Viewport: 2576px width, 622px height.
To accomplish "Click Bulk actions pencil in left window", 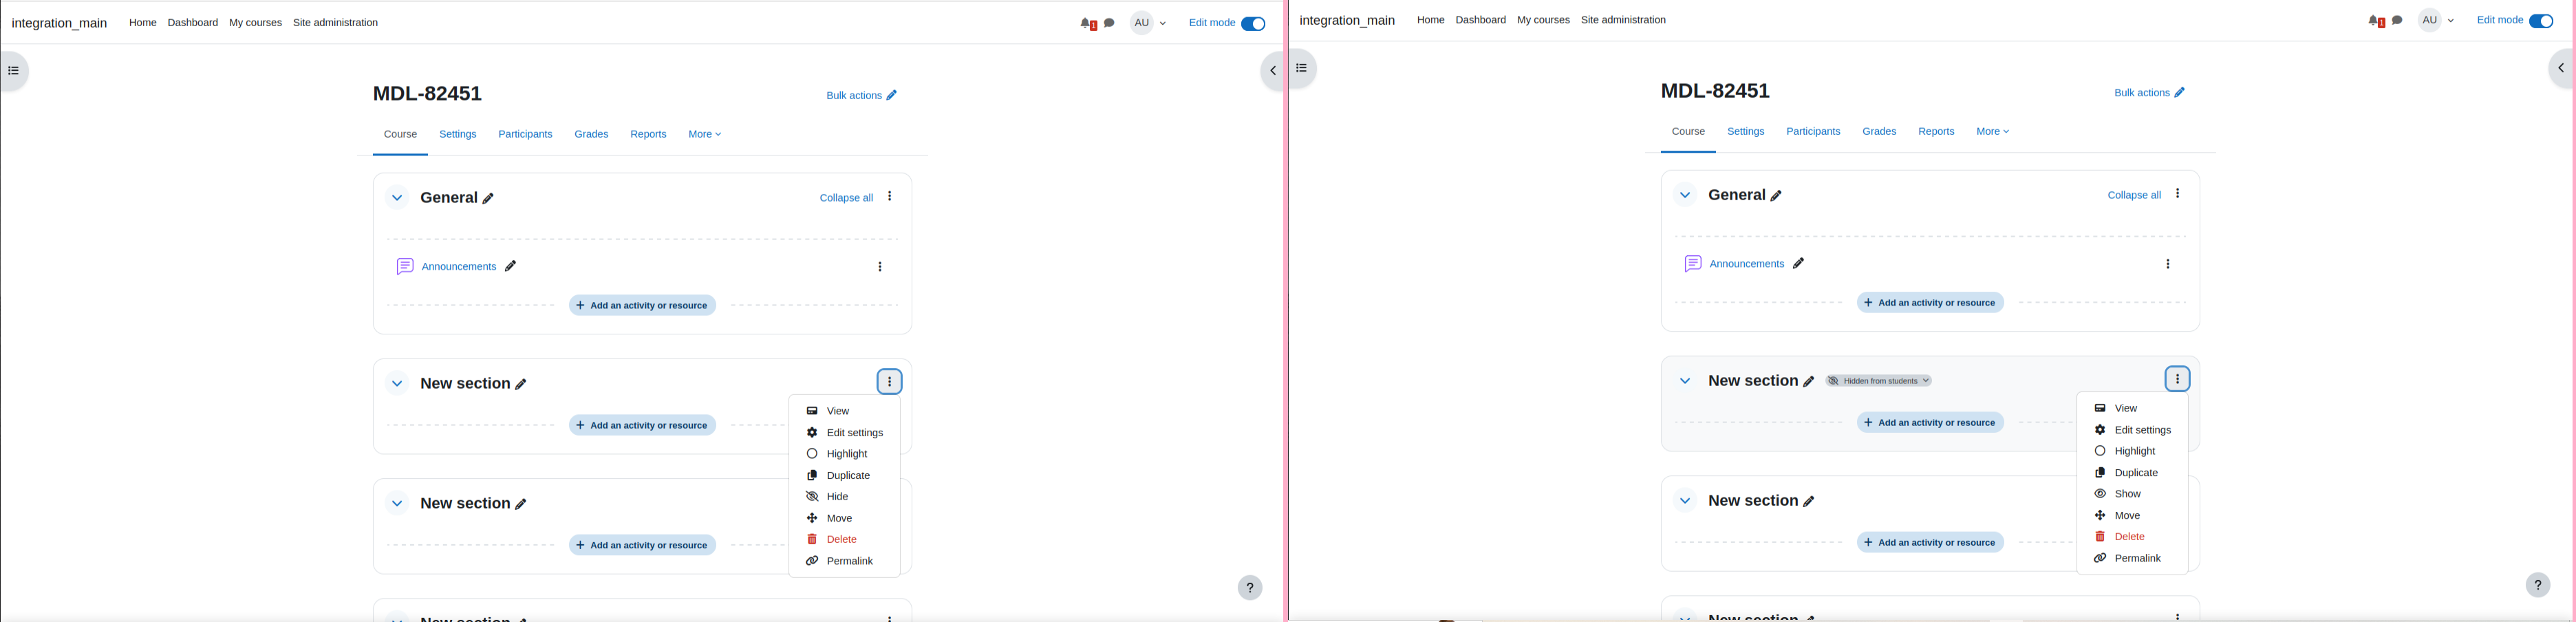I will [892, 96].
